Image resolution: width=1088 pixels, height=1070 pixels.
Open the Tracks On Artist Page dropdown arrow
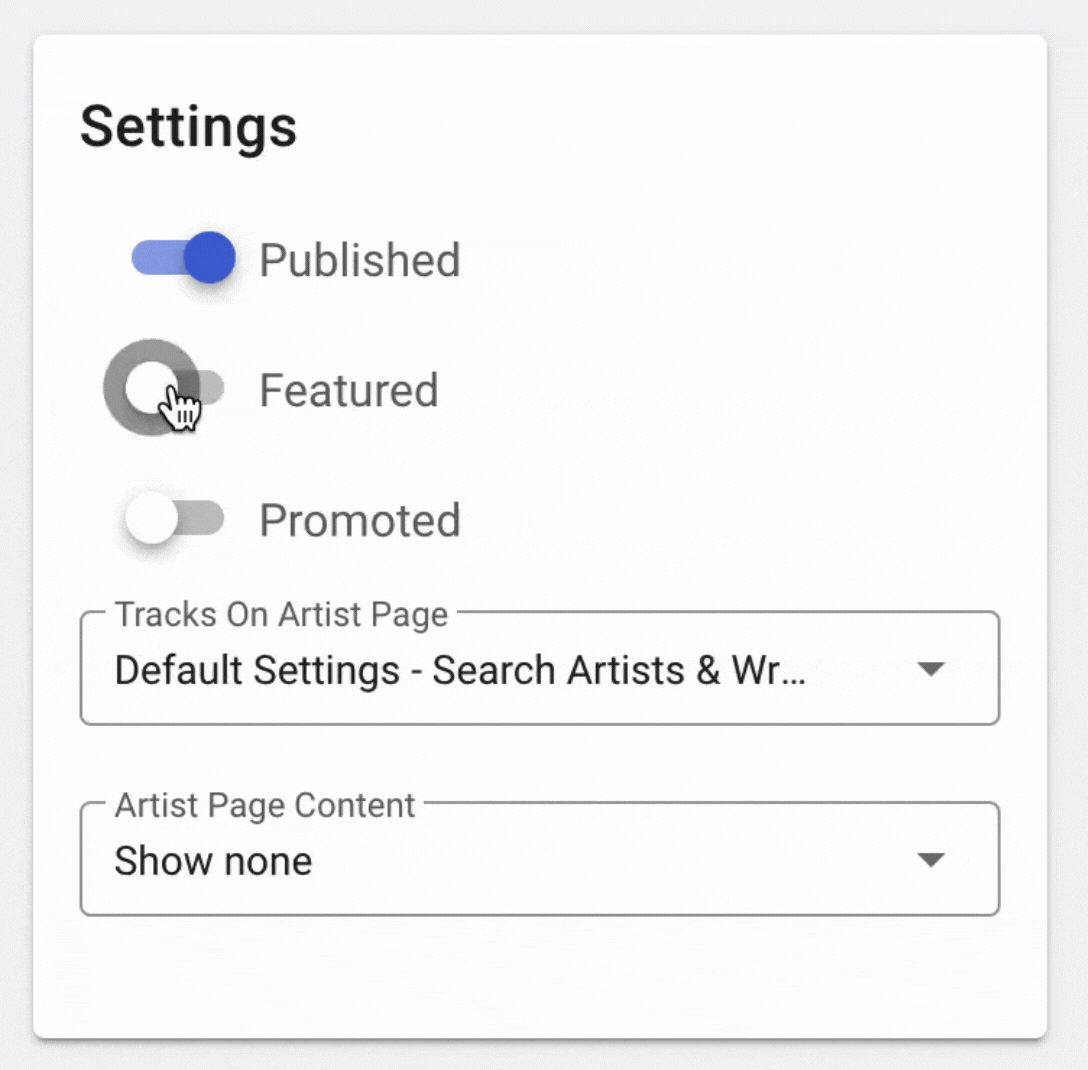click(x=931, y=669)
